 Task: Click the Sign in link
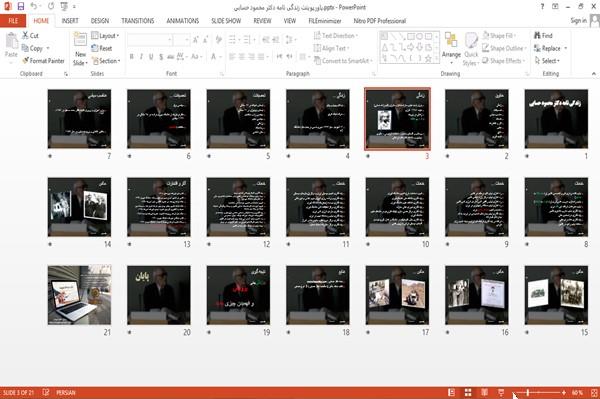point(578,20)
